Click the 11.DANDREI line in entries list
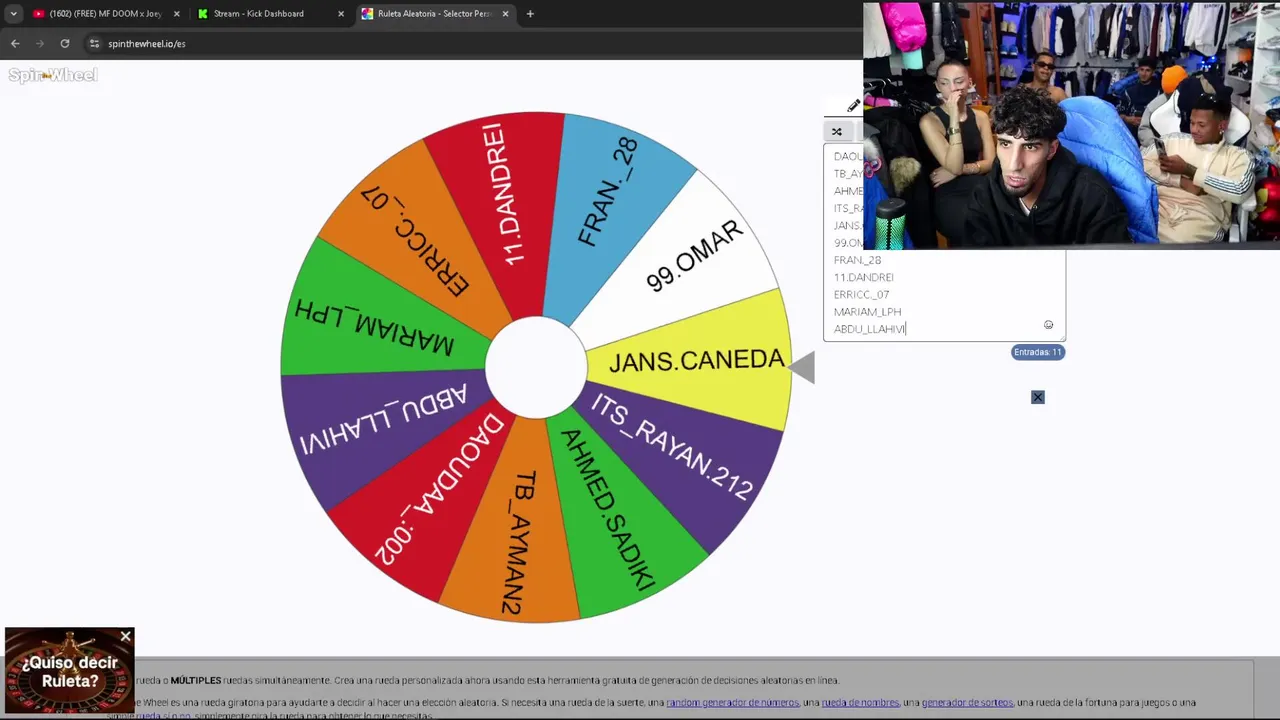 pos(864,277)
